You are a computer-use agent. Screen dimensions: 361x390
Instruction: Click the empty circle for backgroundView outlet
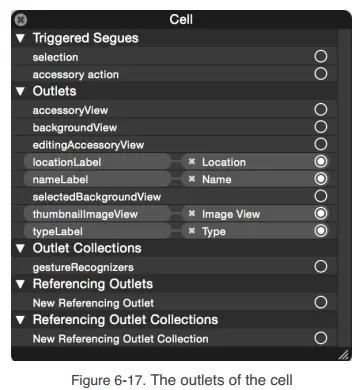click(x=321, y=127)
